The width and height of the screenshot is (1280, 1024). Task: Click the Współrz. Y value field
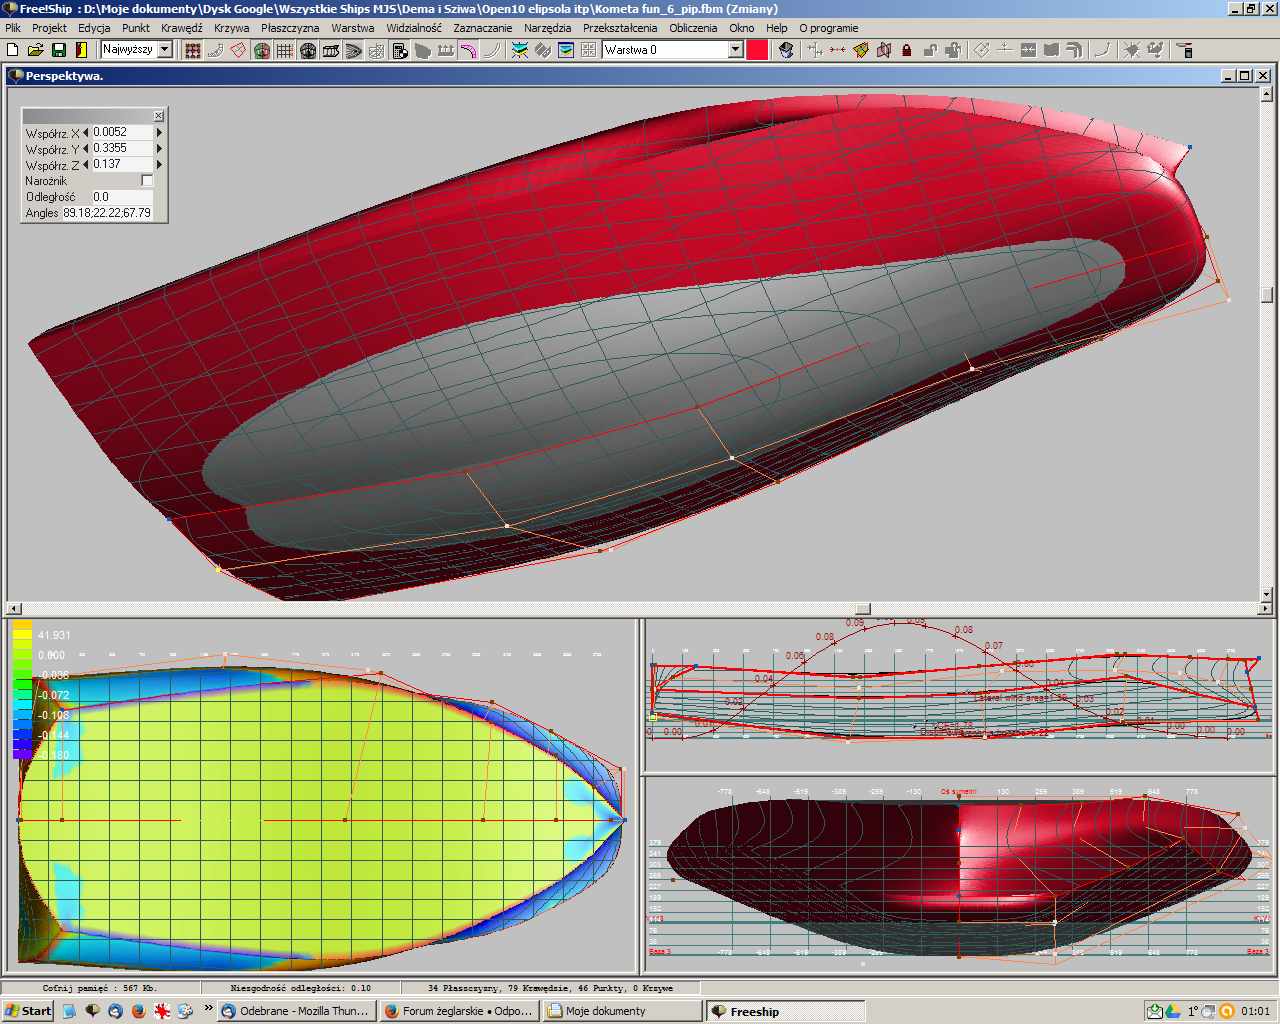click(x=122, y=148)
